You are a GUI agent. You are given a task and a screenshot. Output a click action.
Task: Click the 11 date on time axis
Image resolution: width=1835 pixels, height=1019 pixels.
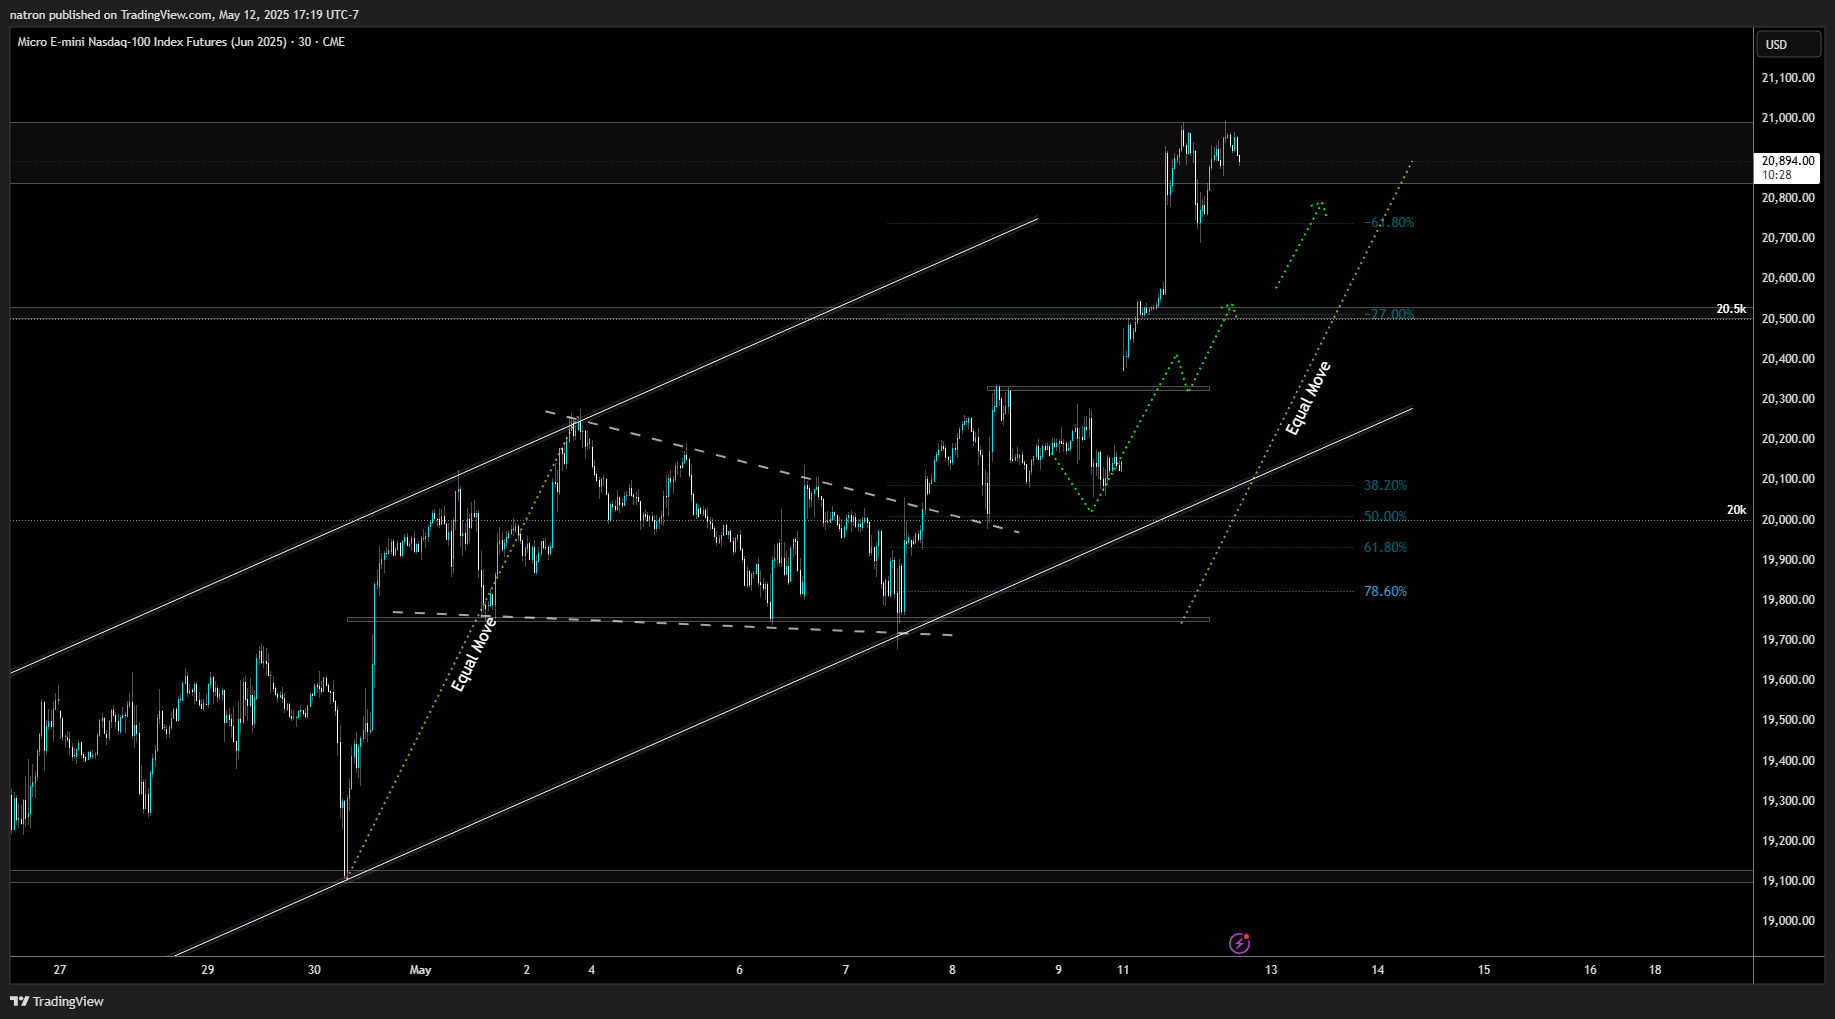click(1123, 970)
